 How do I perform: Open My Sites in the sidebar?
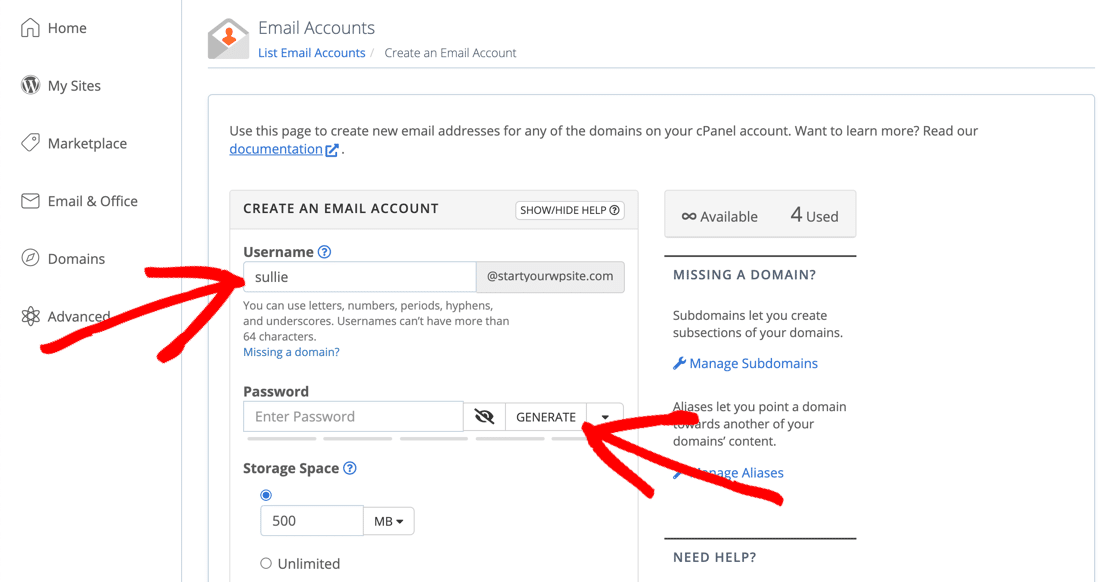[x=74, y=85]
